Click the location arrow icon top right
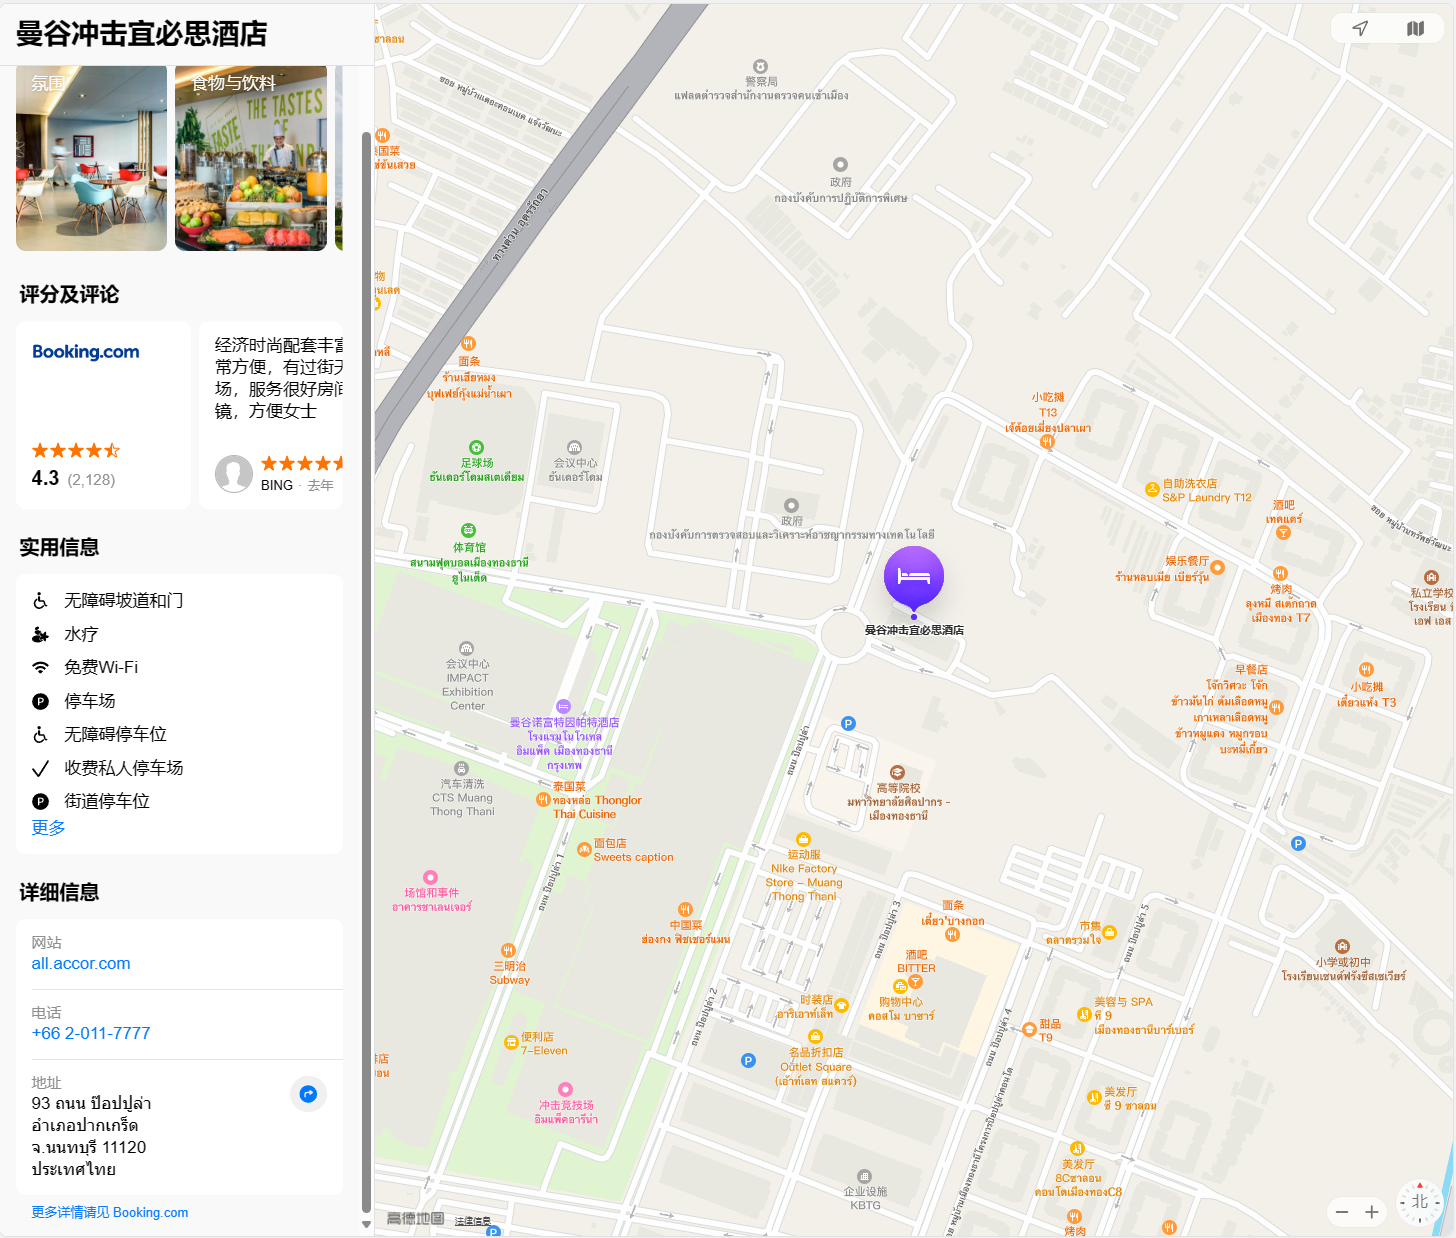This screenshot has height=1238, width=1456. (1360, 28)
